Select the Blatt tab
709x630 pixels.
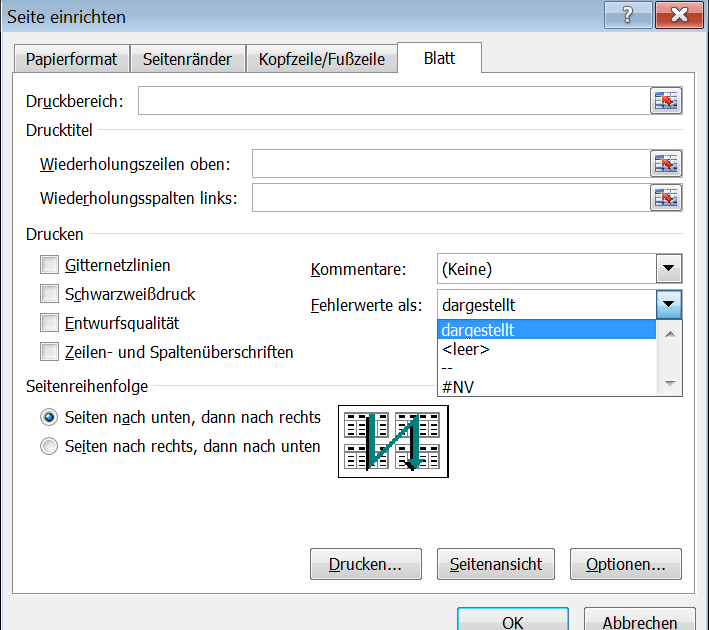click(x=440, y=58)
